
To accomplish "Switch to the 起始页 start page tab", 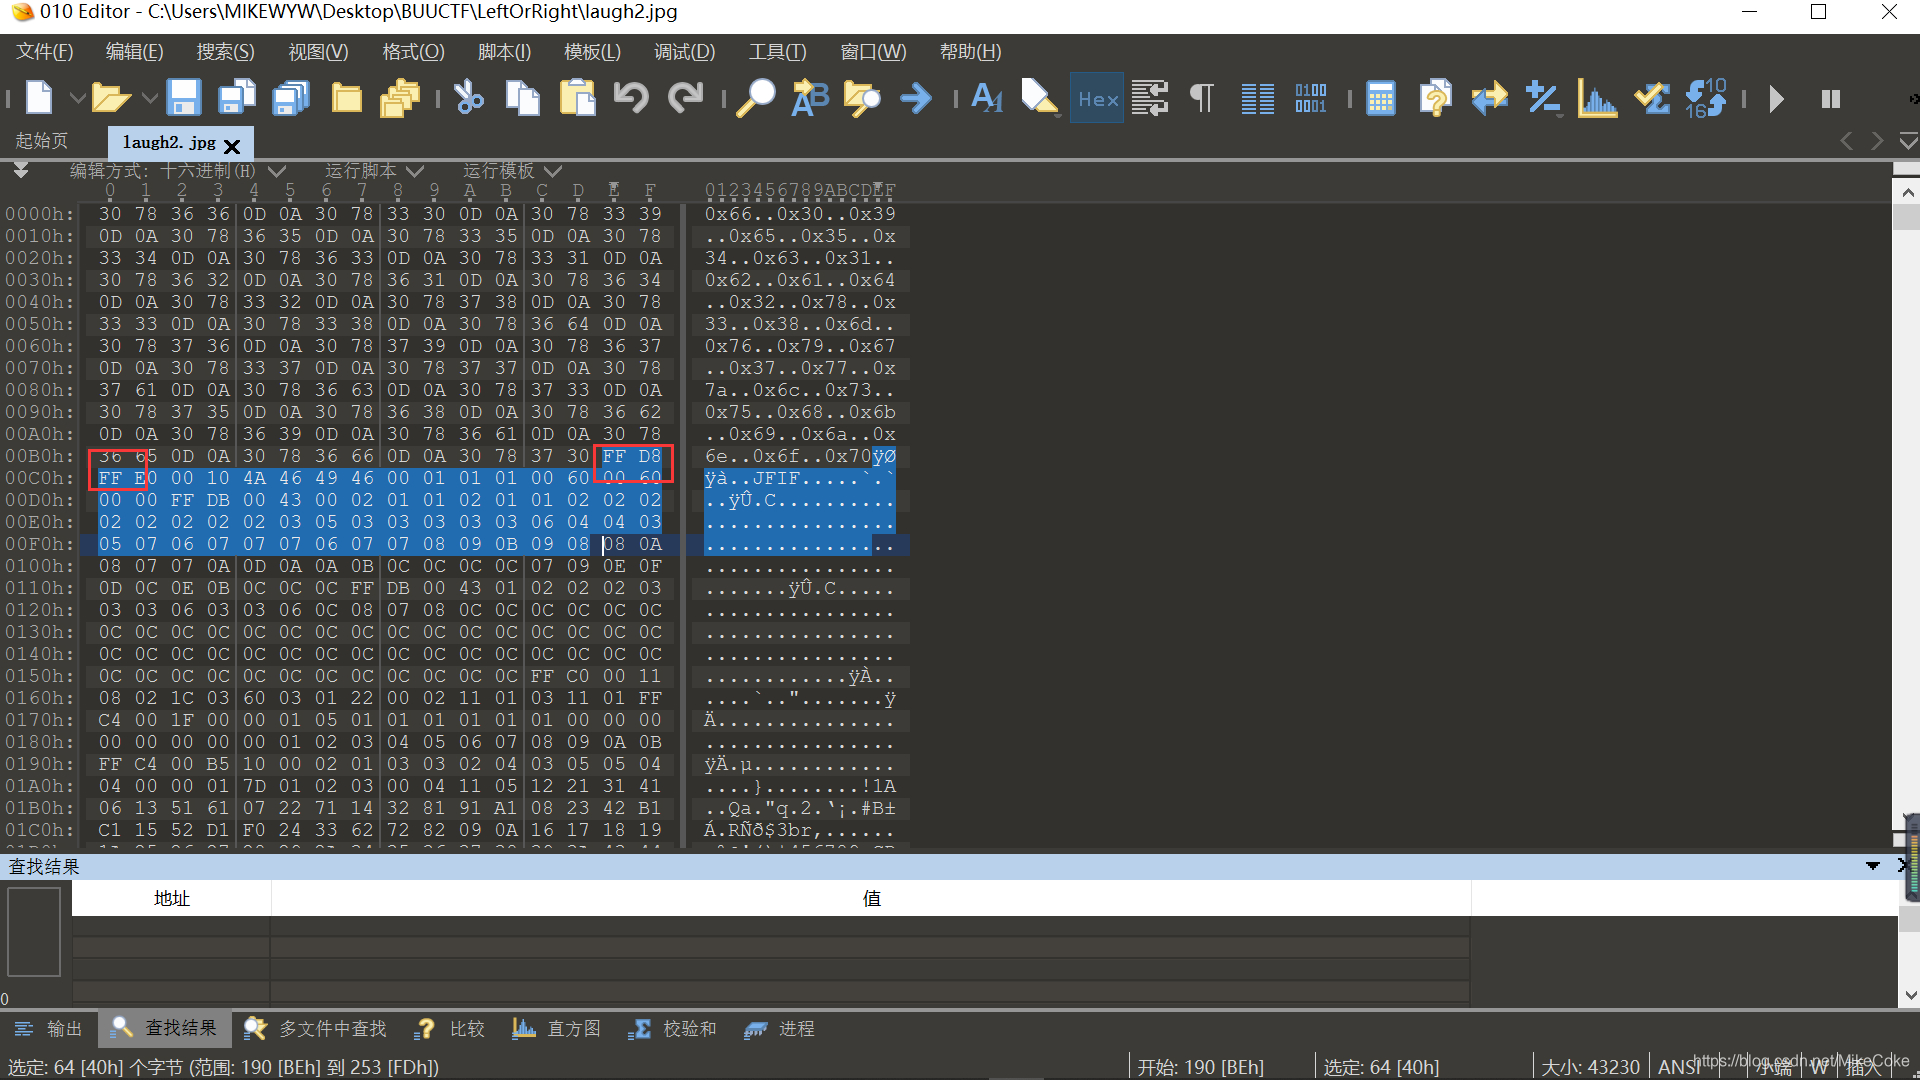I will coord(42,141).
